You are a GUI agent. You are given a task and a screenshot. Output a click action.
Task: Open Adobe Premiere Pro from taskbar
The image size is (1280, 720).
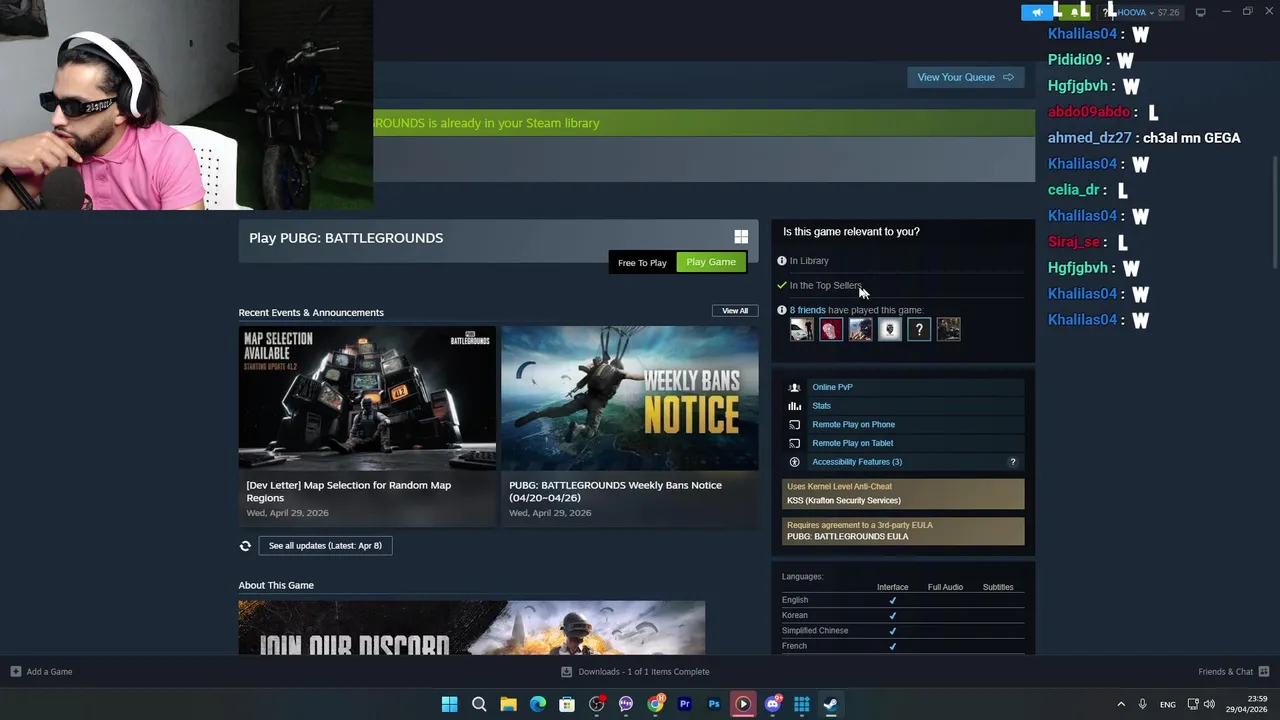click(685, 704)
